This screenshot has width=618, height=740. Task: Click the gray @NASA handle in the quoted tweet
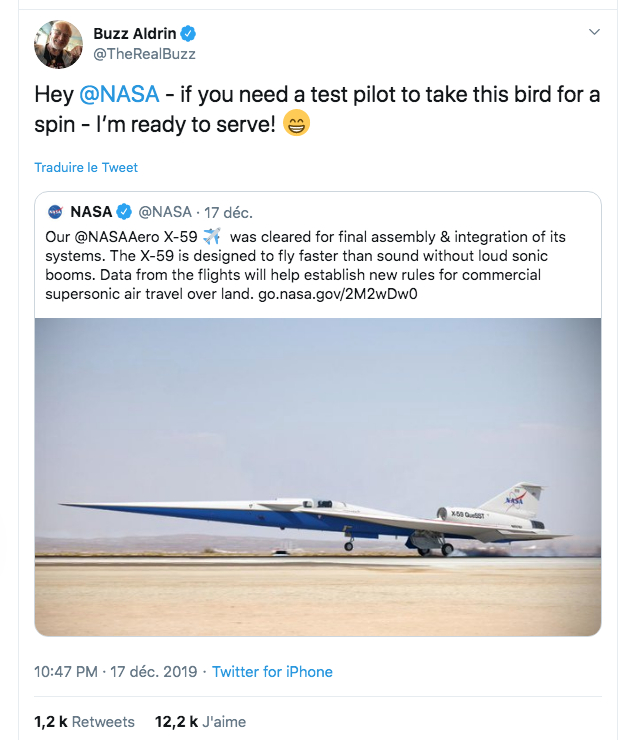point(164,212)
